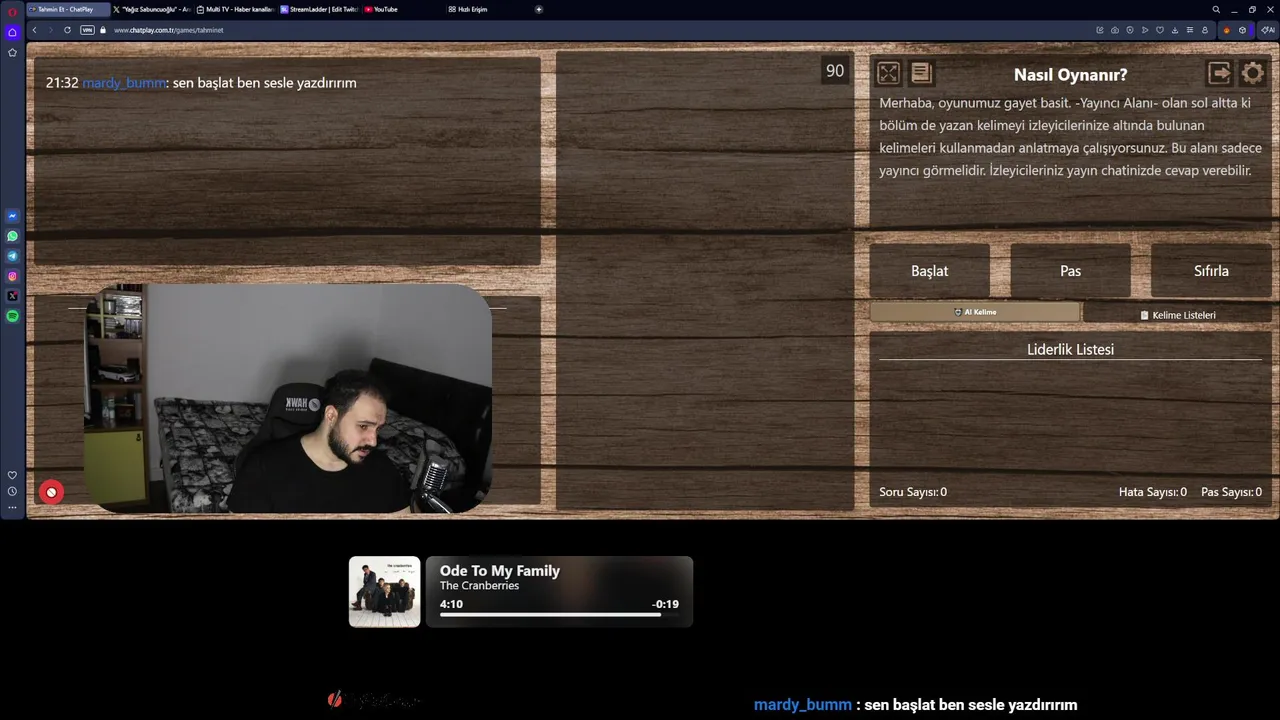Click the red record circle button
Screen dimensions: 1280x720
pyautogui.click(x=51, y=491)
